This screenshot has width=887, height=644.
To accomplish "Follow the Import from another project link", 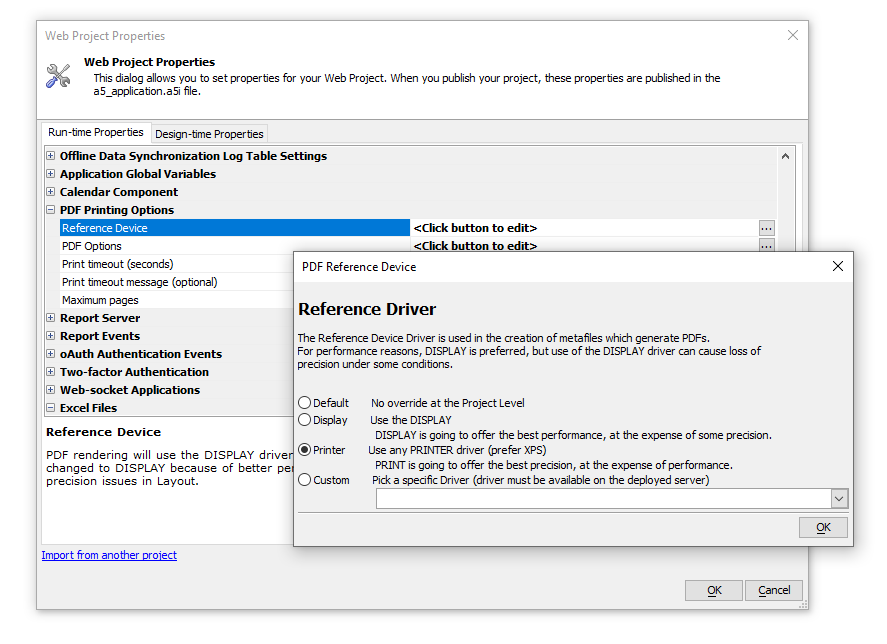I will tap(109, 555).
